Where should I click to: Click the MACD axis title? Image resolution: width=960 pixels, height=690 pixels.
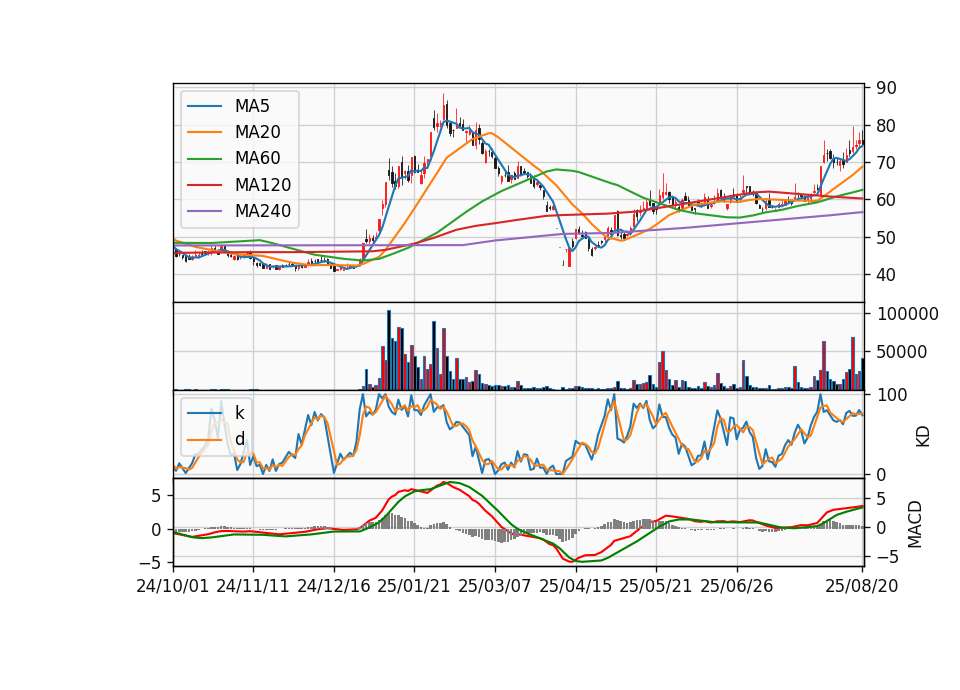[915, 524]
